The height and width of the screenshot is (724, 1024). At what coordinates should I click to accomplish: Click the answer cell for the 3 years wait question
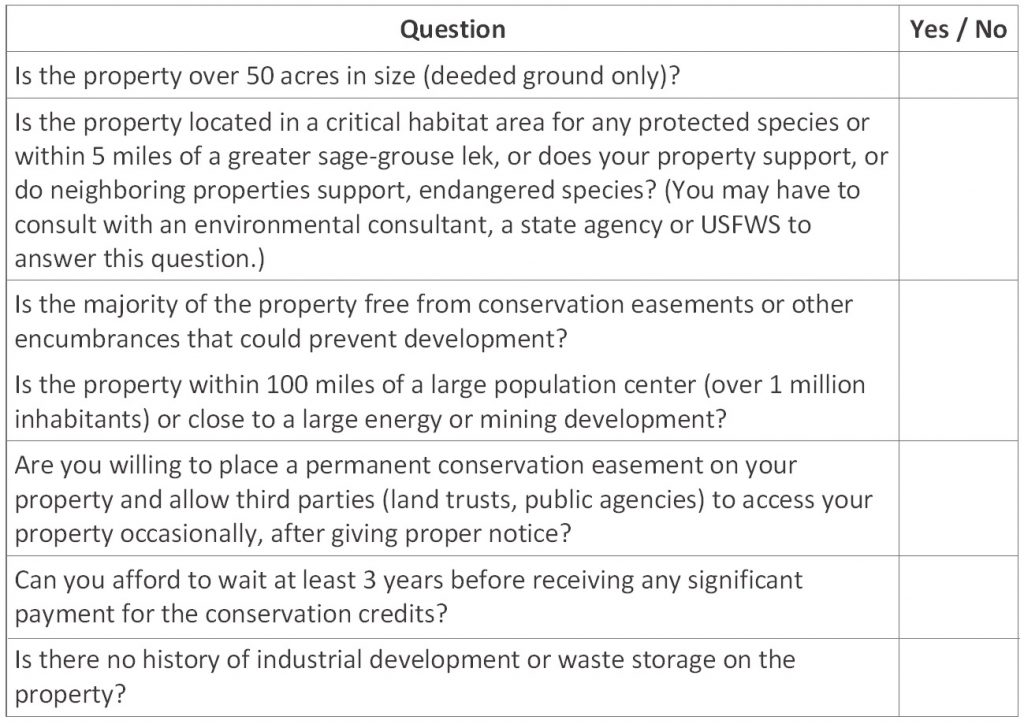coord(957,596)
